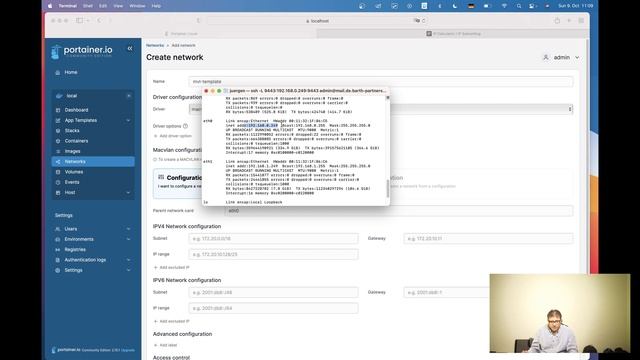Image resolution: width=640 pixels, height=360 pixels.
Task: Open the Shell menu
Action: point(88,6)
